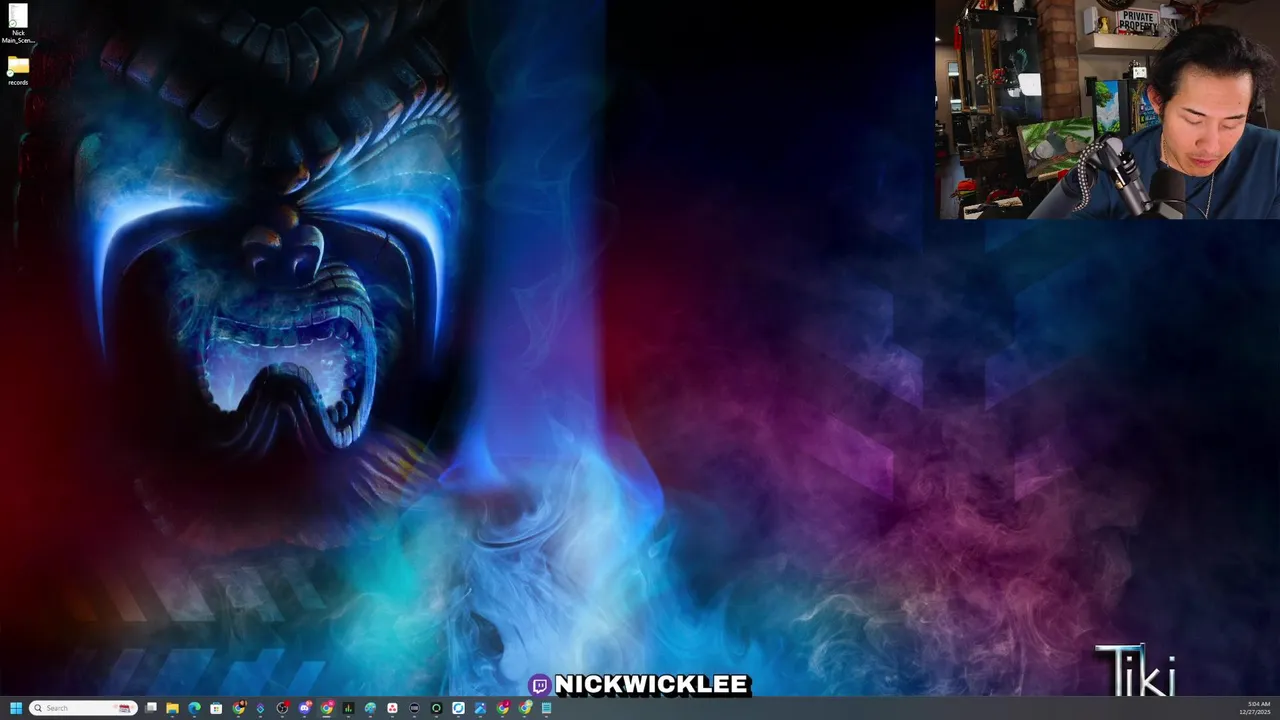Open the teal notepad-style app at taskbar end
The width and height of the screenshot is (1280, 720).
coord(546,708)
